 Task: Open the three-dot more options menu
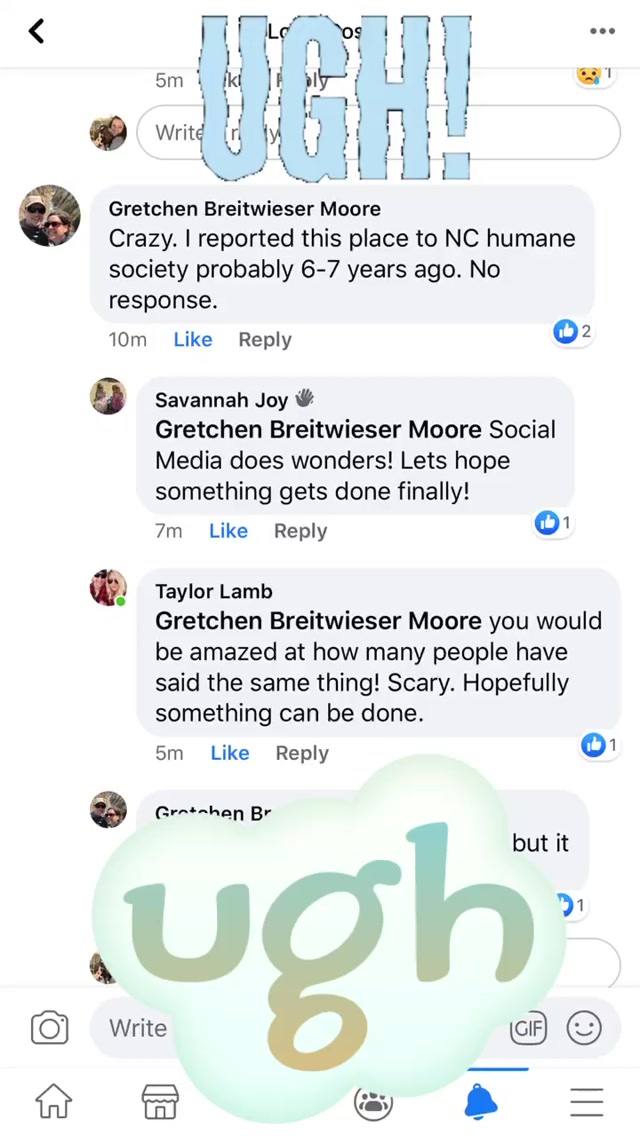tap(602, 31)
